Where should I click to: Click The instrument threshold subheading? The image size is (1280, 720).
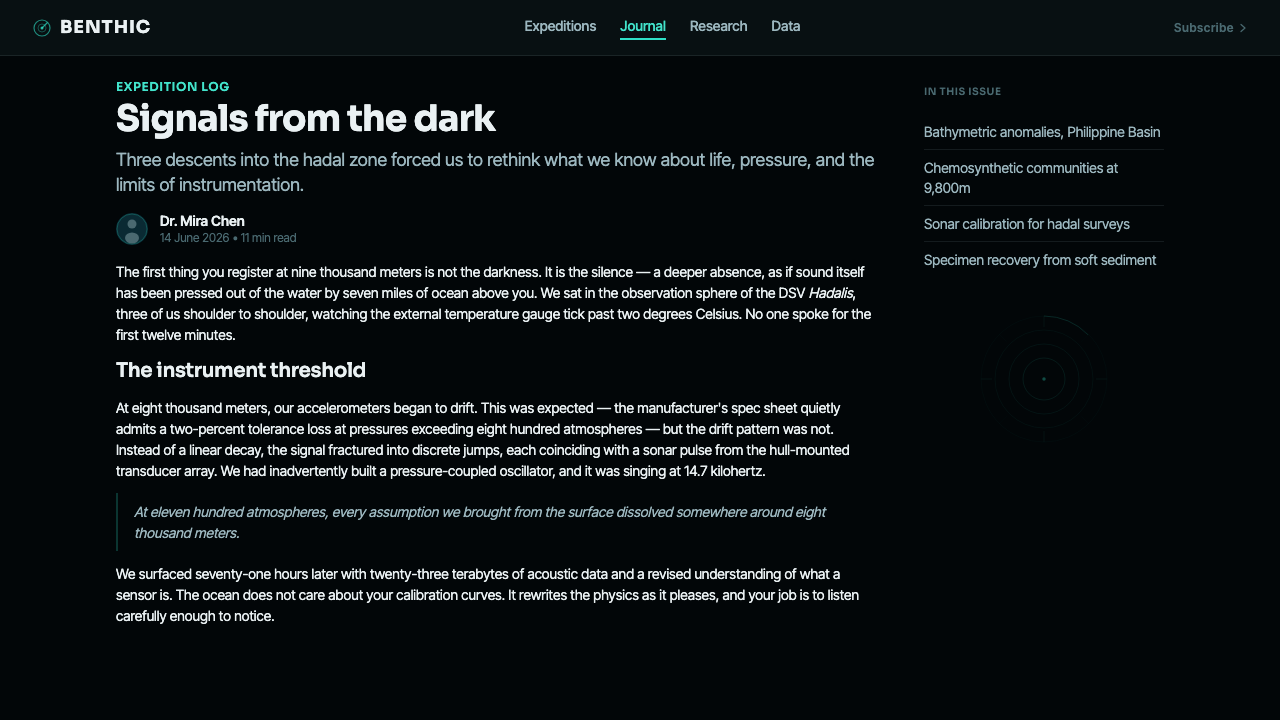[241, 370]
